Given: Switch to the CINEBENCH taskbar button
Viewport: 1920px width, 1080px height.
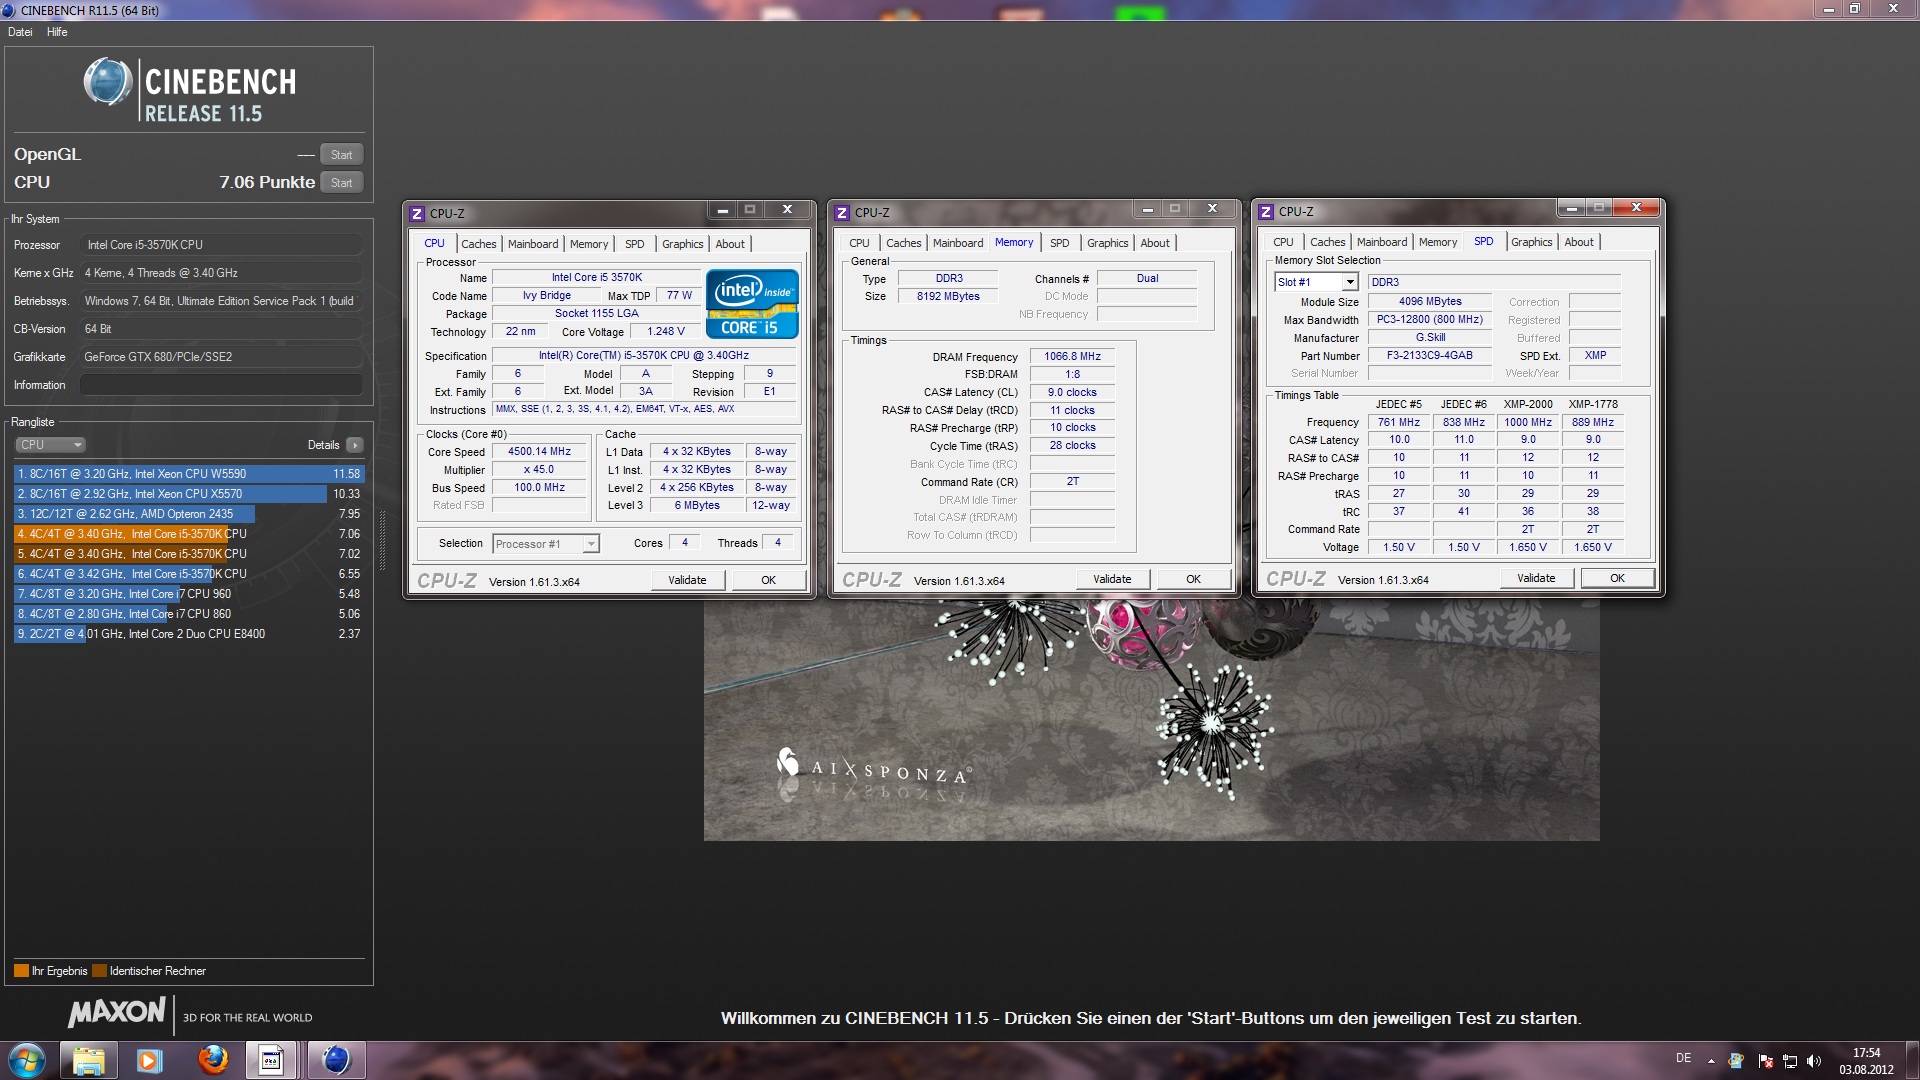Looking at the screenshot, I should pos(335,1060).
